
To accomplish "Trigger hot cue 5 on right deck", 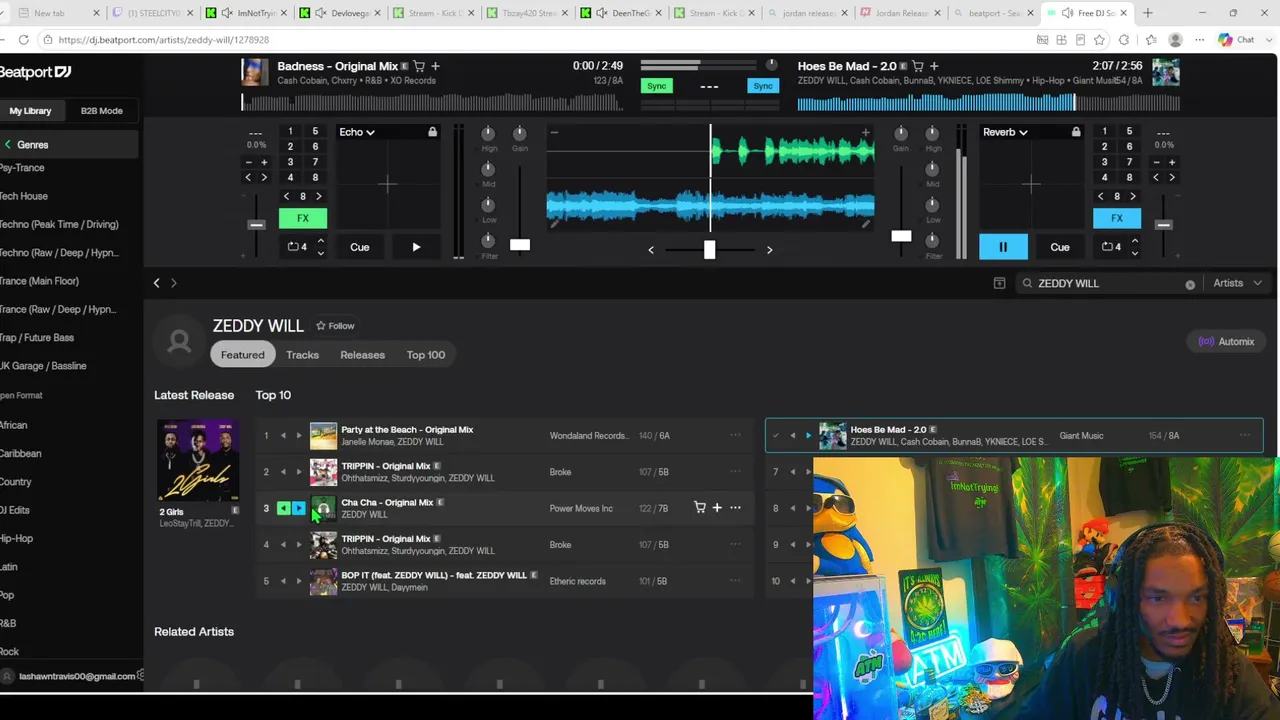I will [x=1129, y=132].
